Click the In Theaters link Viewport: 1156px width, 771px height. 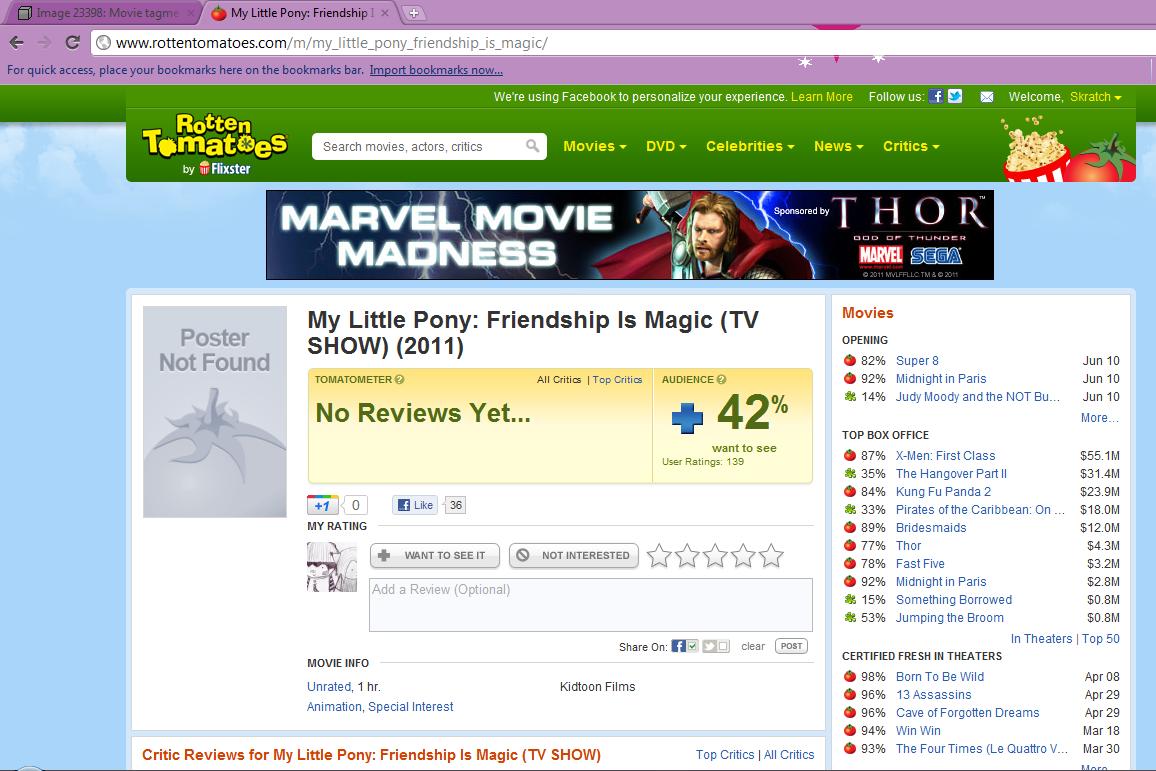[x=1041, y=638]
